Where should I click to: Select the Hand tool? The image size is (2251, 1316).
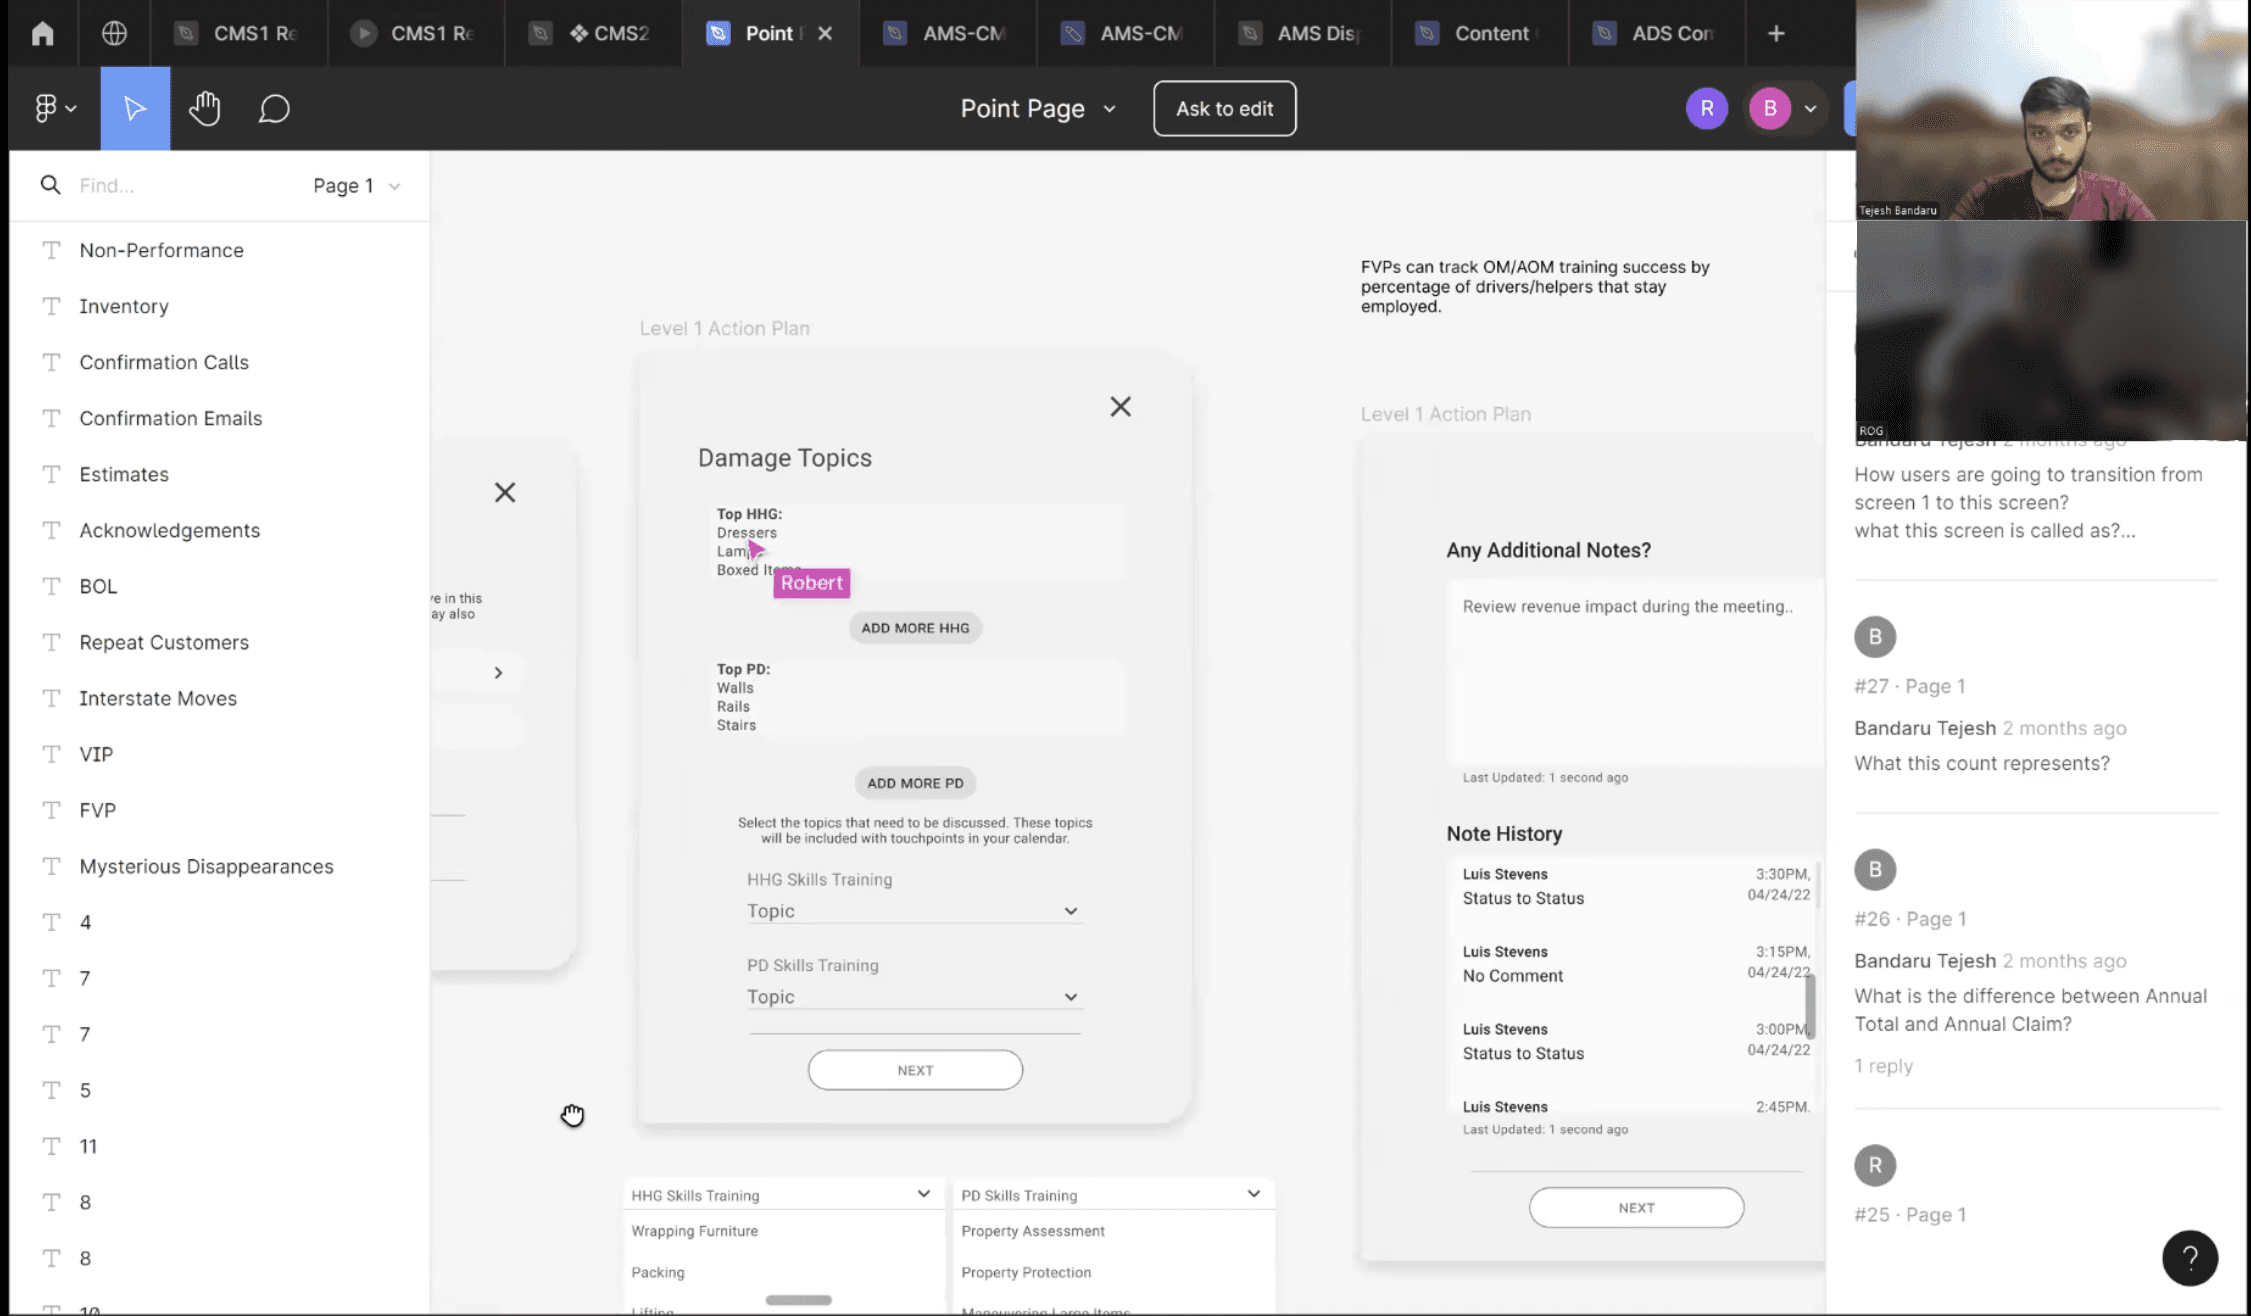[x=204, y=108]
